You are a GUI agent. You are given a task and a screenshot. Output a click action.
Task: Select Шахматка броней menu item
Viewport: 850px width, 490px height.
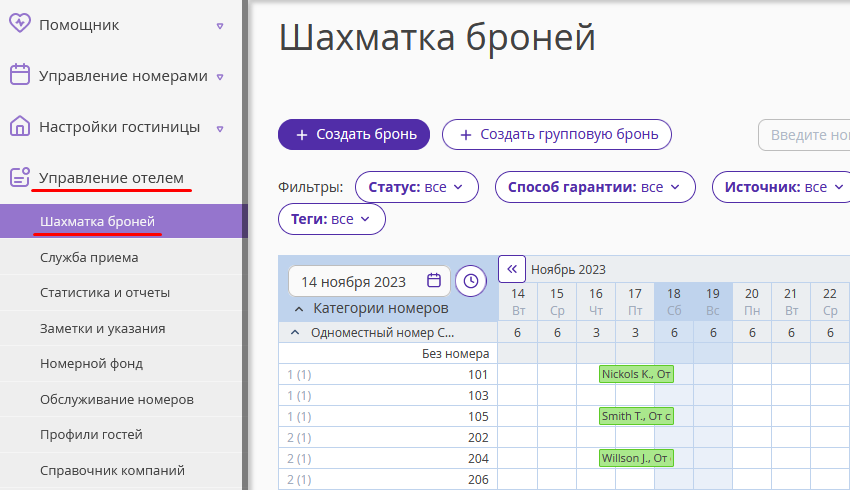point(124,221)
